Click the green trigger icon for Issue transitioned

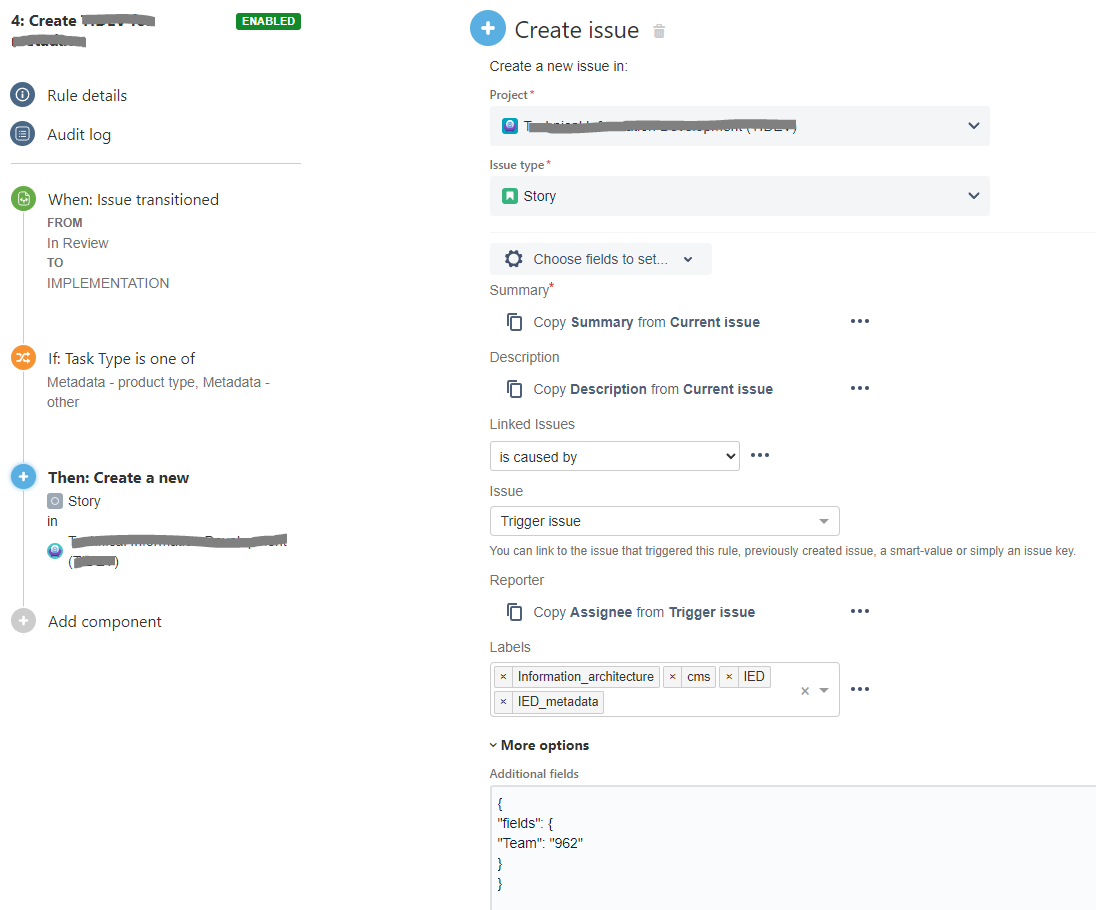point(22,198)
